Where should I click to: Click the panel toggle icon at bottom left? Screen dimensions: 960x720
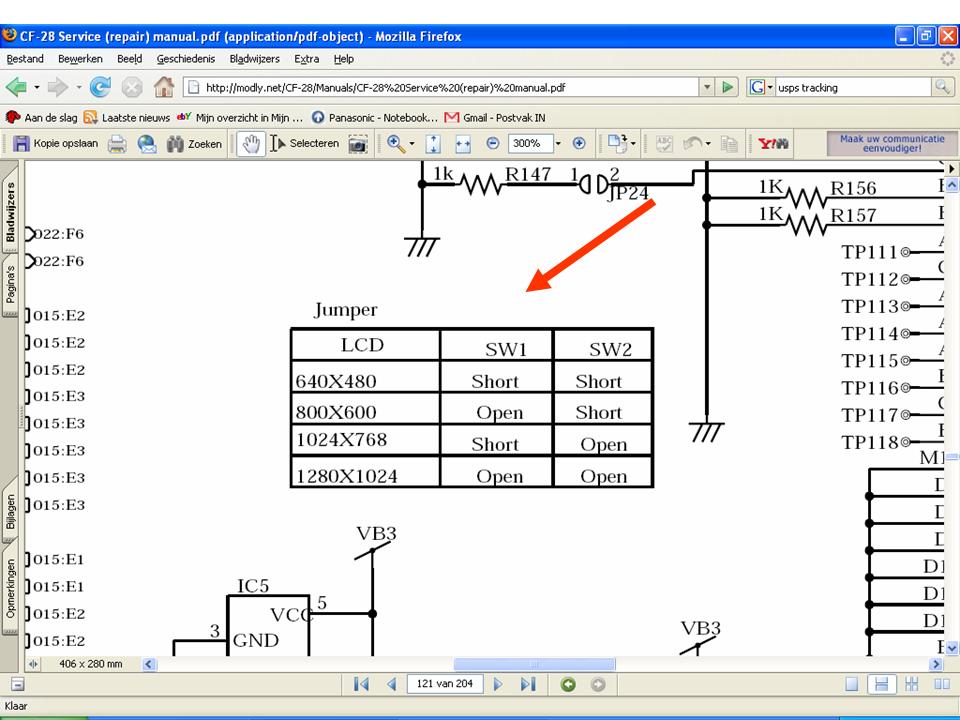click(x=18, y=684)
